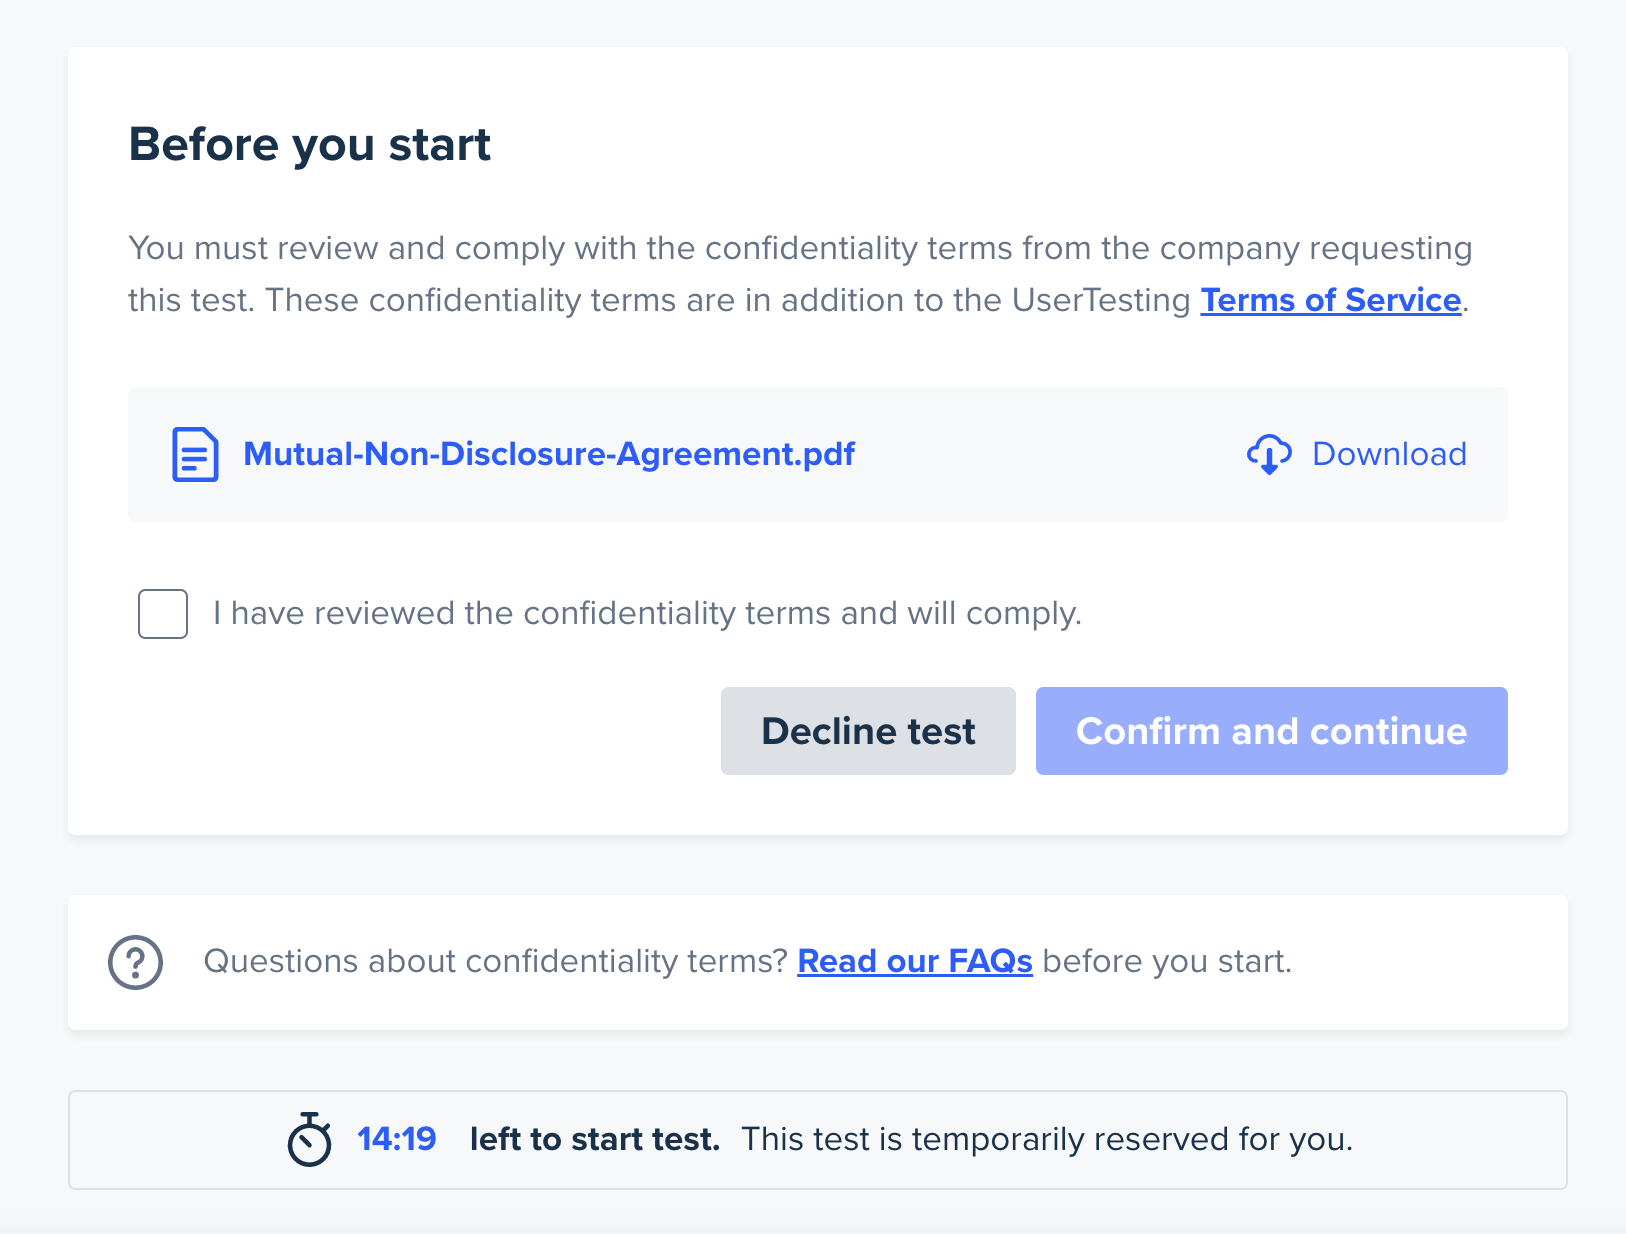Click the 'You must review and comply' paragraph
This screenshot has width=1626, height=1234.
tap(800, 274)
